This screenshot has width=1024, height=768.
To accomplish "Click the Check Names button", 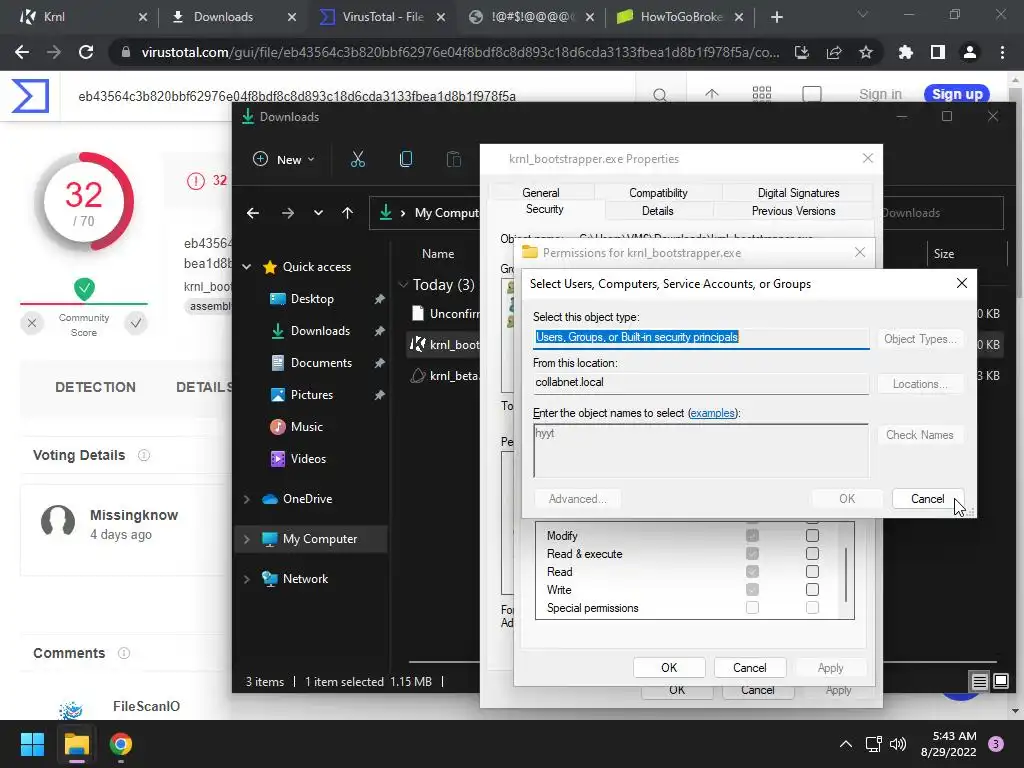I will click(919, 435).
